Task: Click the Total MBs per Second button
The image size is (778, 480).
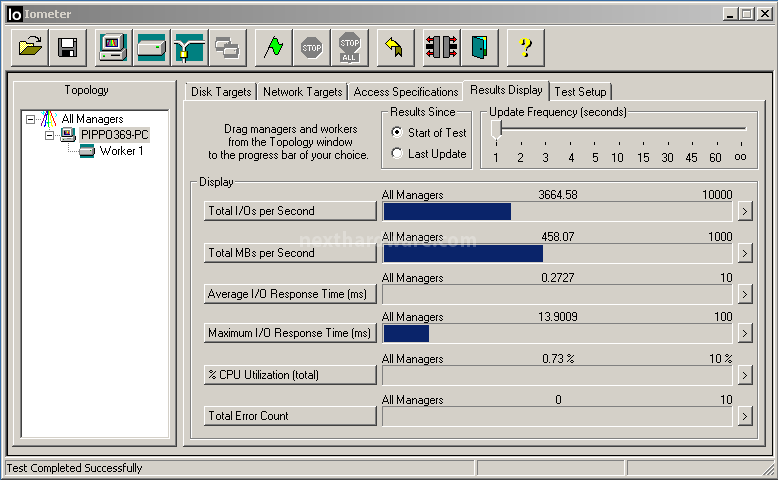Action: tap(290, 253)
